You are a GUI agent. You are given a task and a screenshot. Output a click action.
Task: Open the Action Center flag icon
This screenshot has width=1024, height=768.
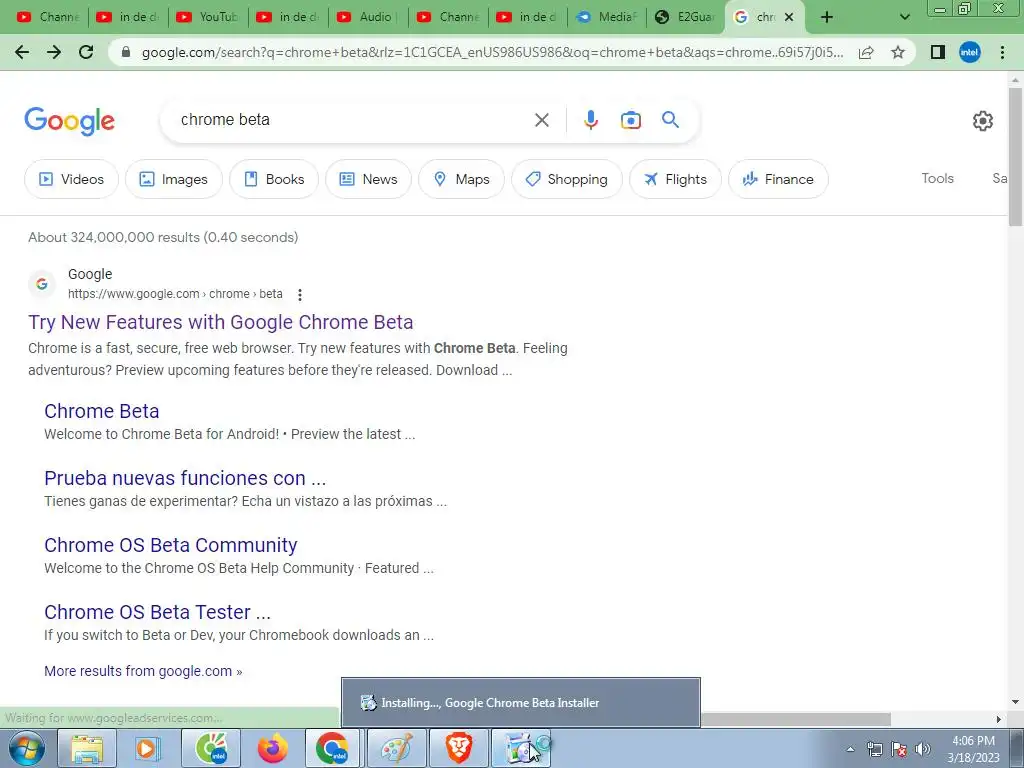click(899, 750)
